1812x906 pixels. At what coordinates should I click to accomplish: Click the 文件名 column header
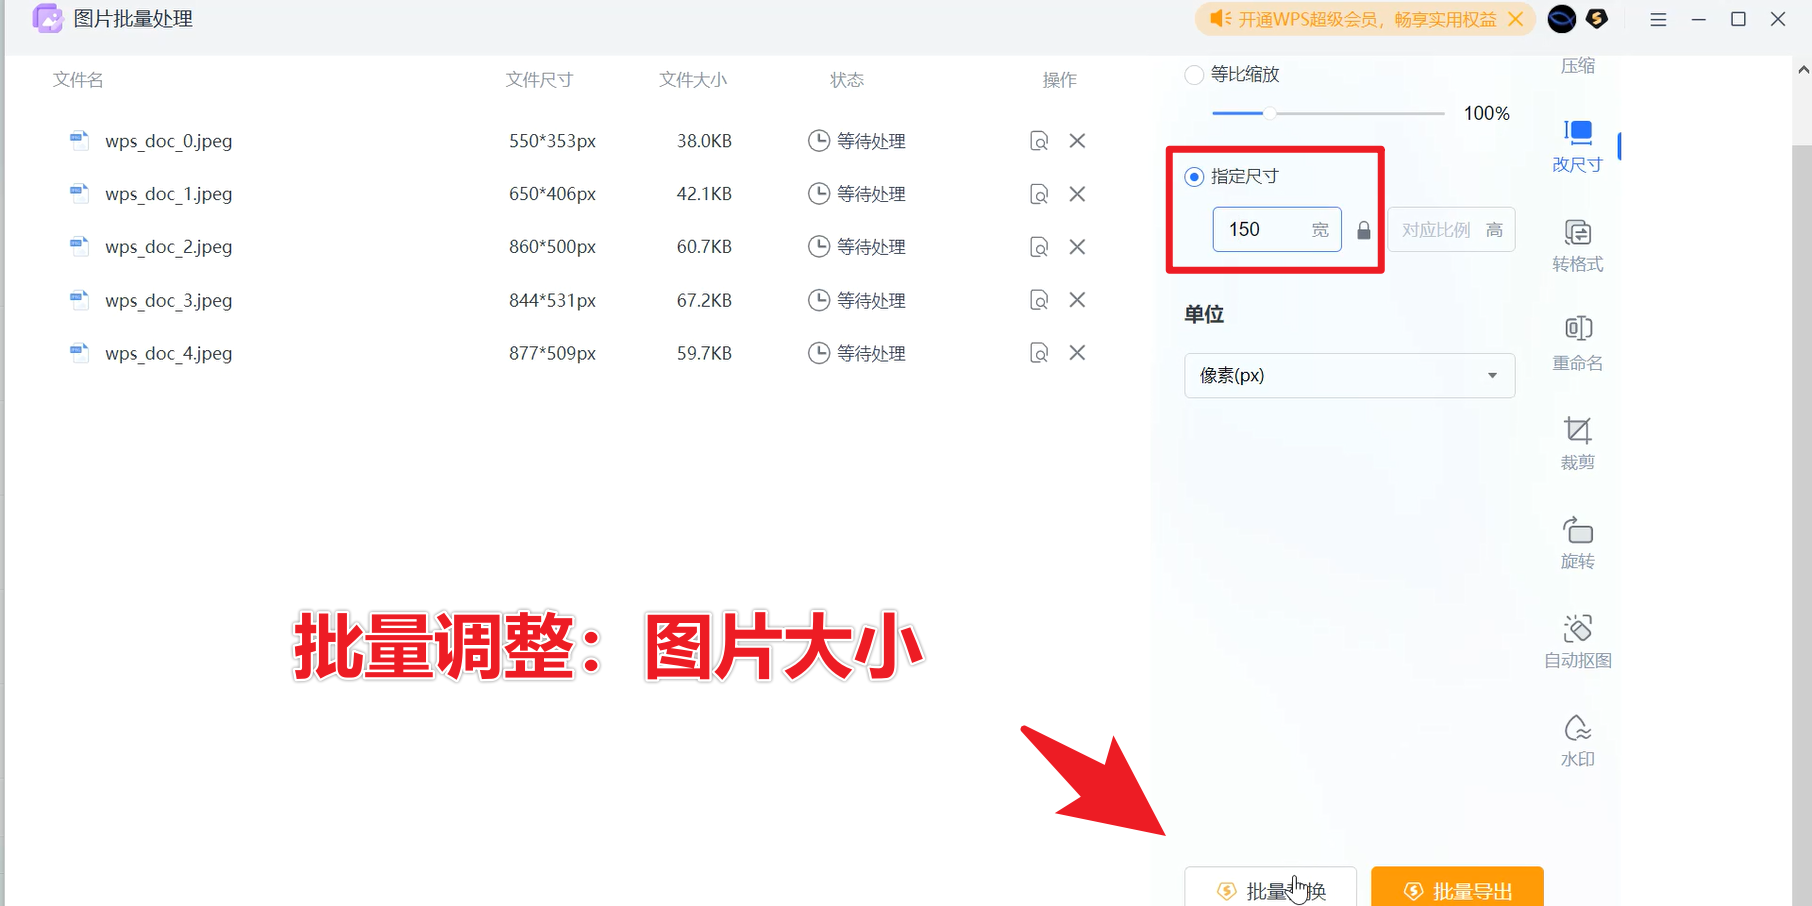pos(78,80)
